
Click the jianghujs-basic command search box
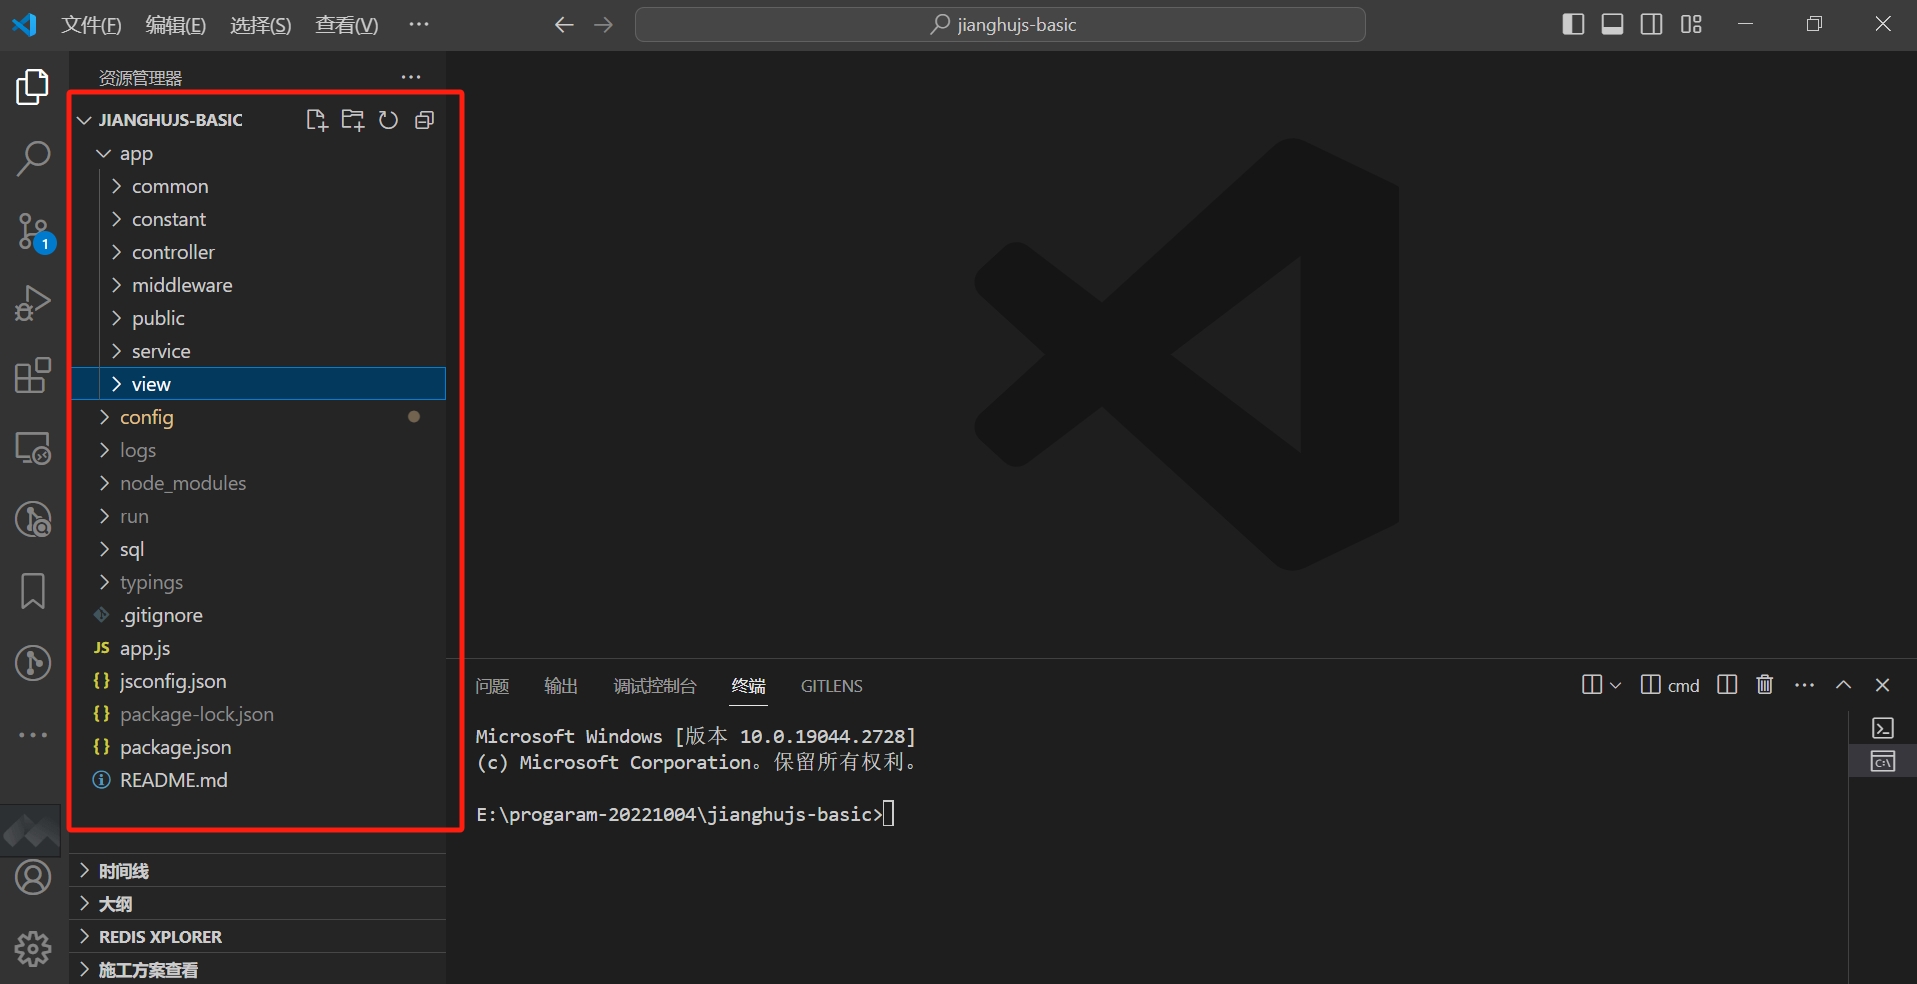pos(1000,25)
